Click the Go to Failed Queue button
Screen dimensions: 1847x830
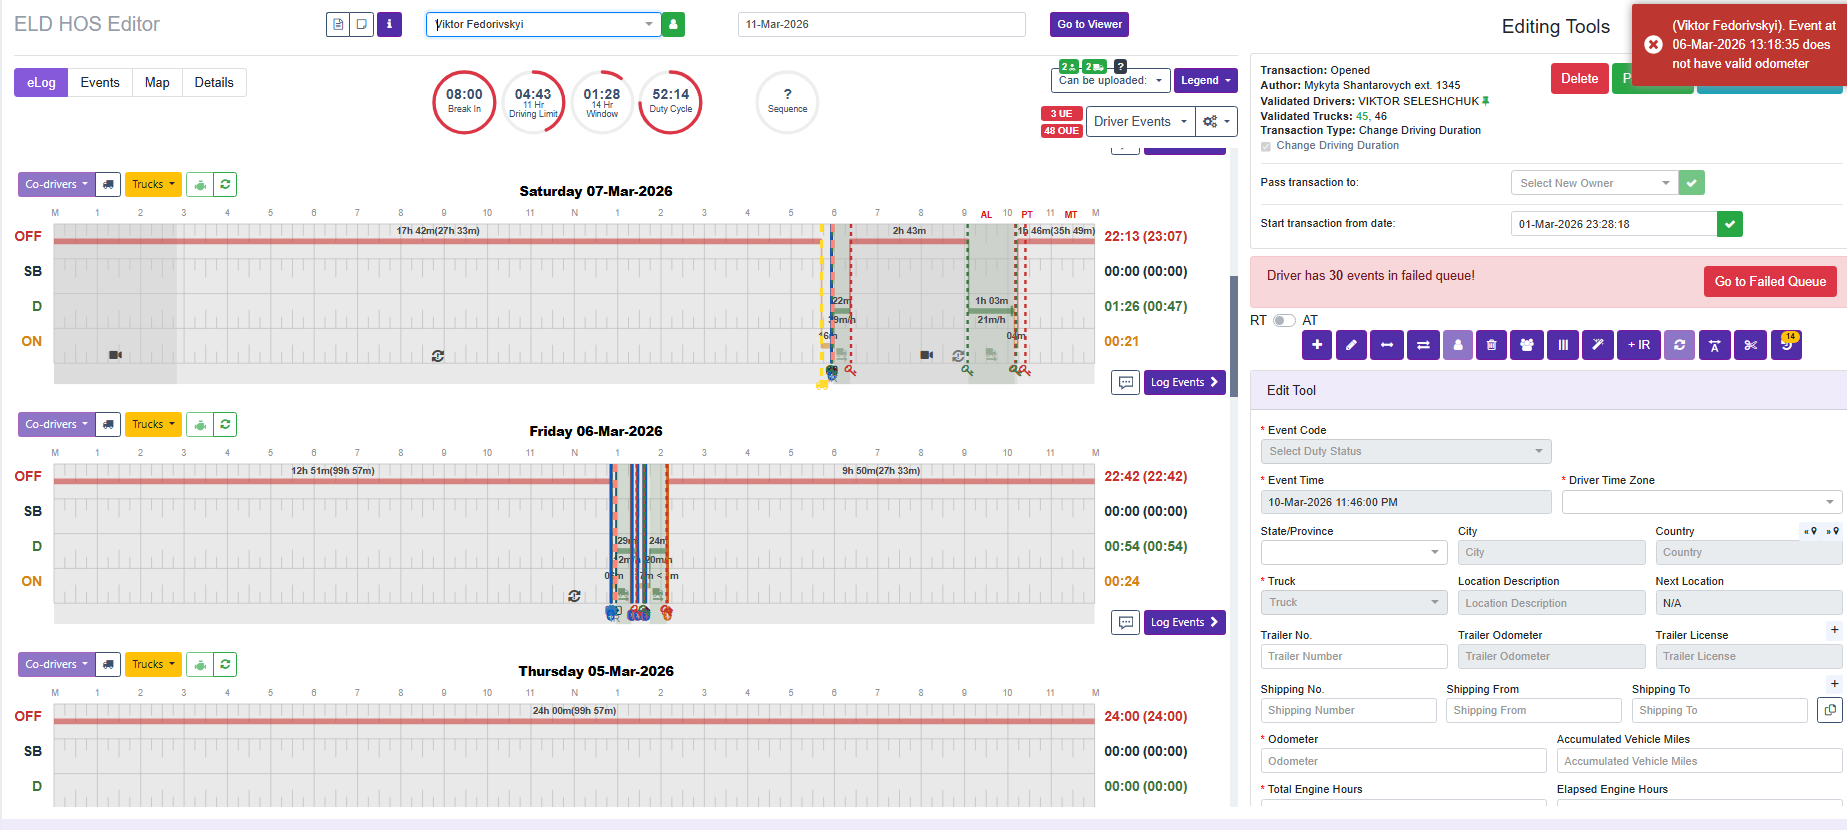pyautogui.click(x=1770, y=281)
